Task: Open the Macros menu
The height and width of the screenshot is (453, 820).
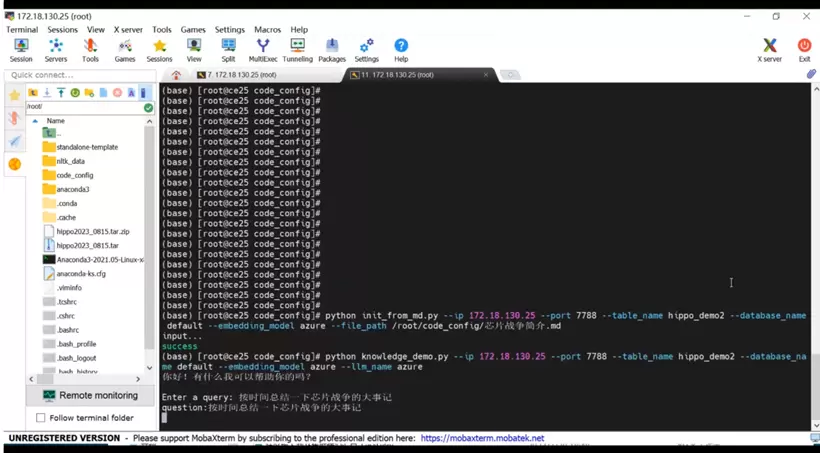Action: (x=267, y=30)
